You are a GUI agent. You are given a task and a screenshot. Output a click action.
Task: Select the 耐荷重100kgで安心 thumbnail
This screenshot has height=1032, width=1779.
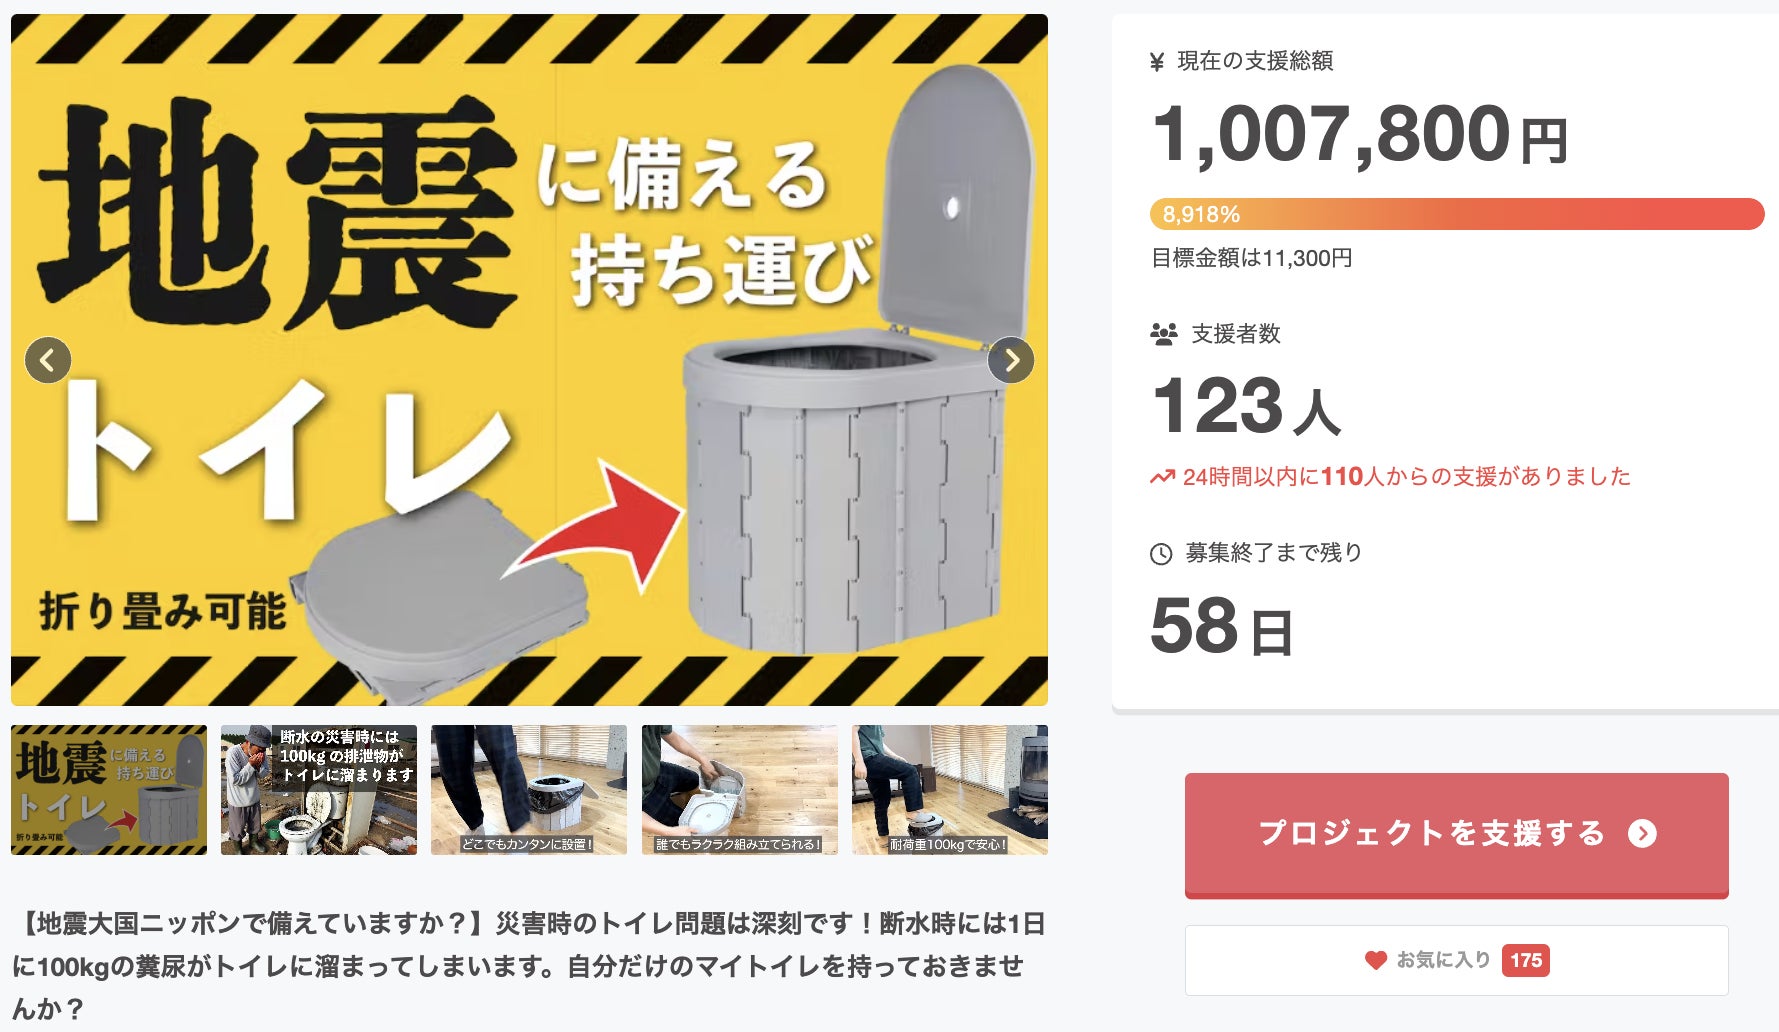tap(950, 790)
